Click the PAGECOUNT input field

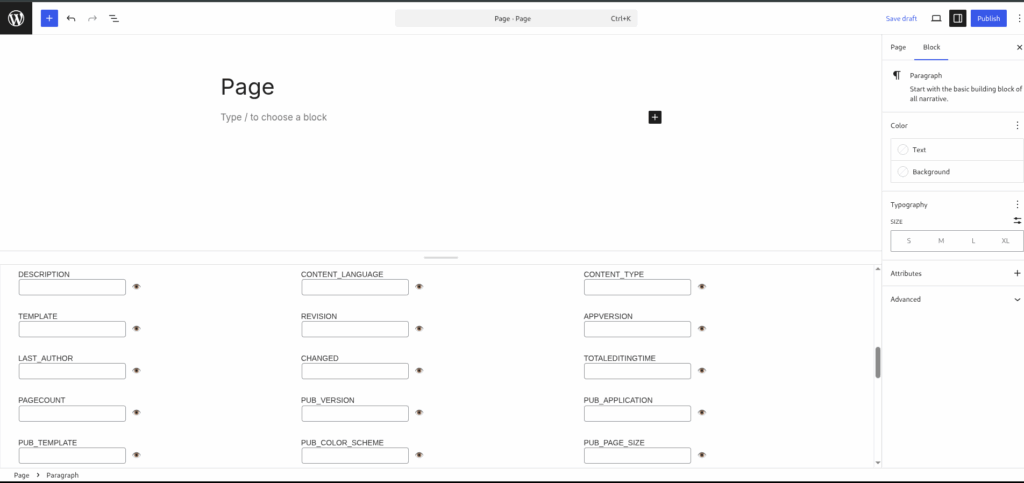click(x=72, y=413)
